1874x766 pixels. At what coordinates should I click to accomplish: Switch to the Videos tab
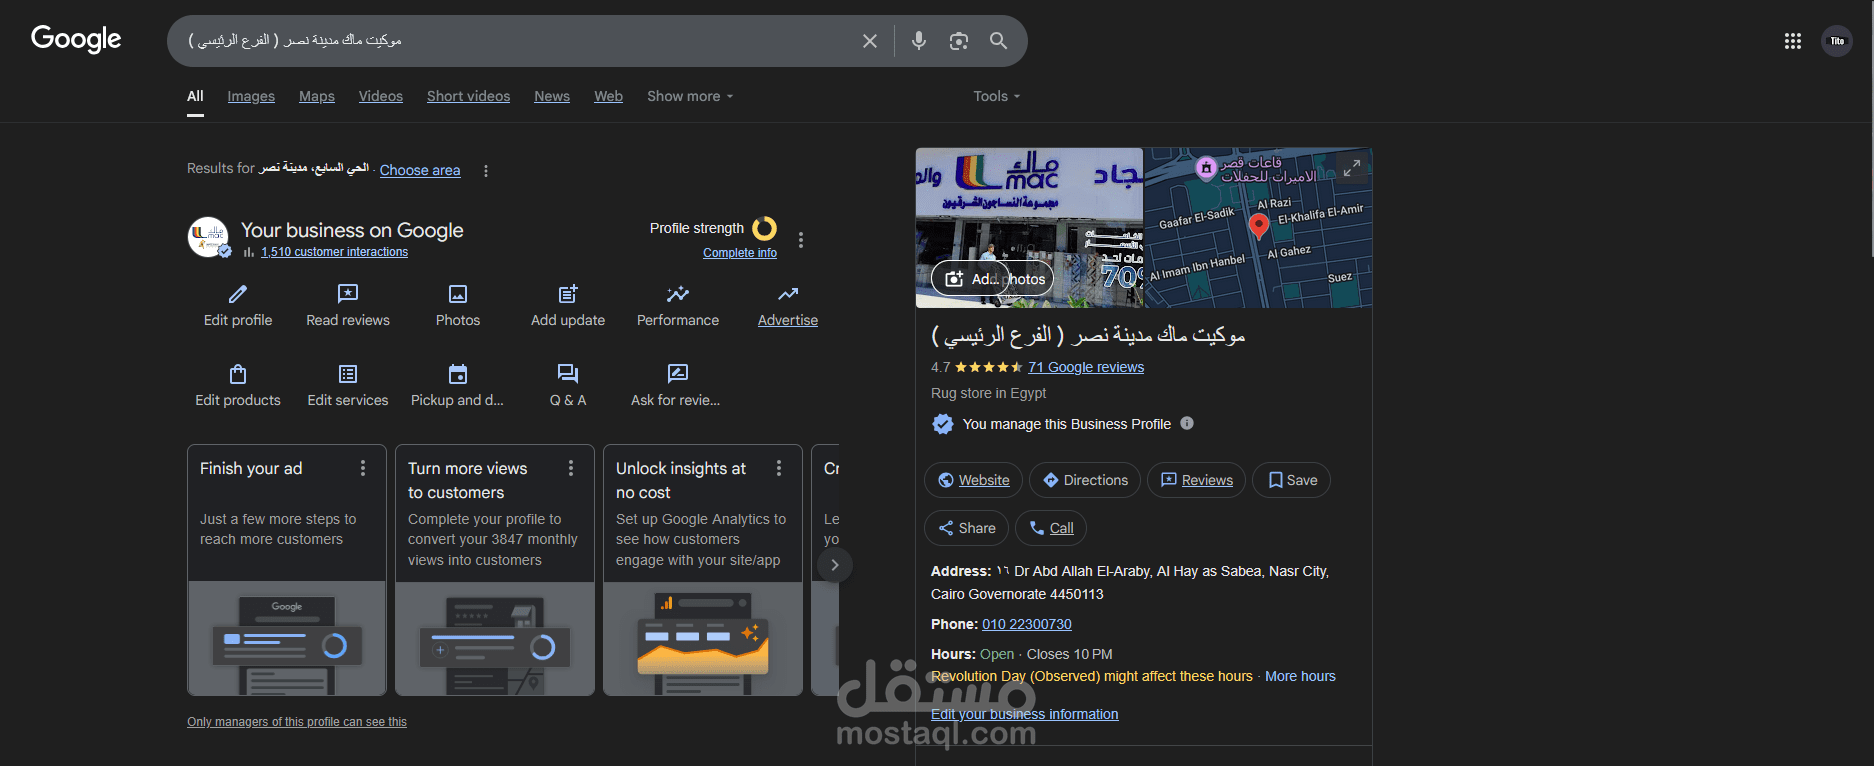click(x=381, y=96)
